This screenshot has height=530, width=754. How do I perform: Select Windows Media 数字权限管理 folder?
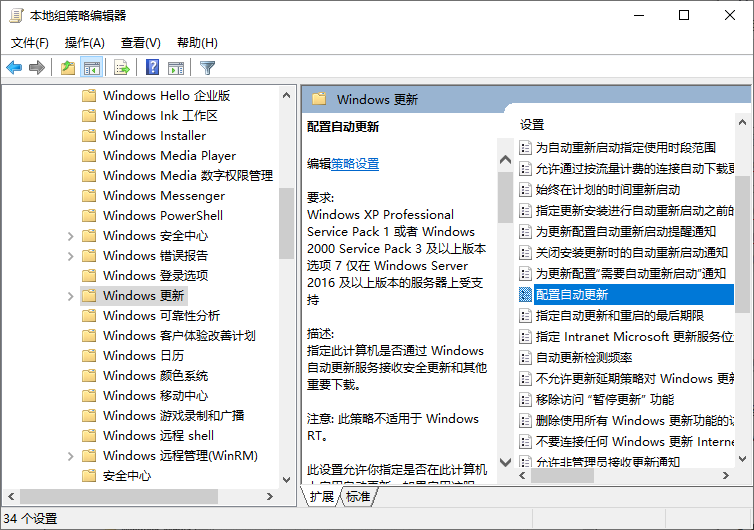[x=188, y=176]
